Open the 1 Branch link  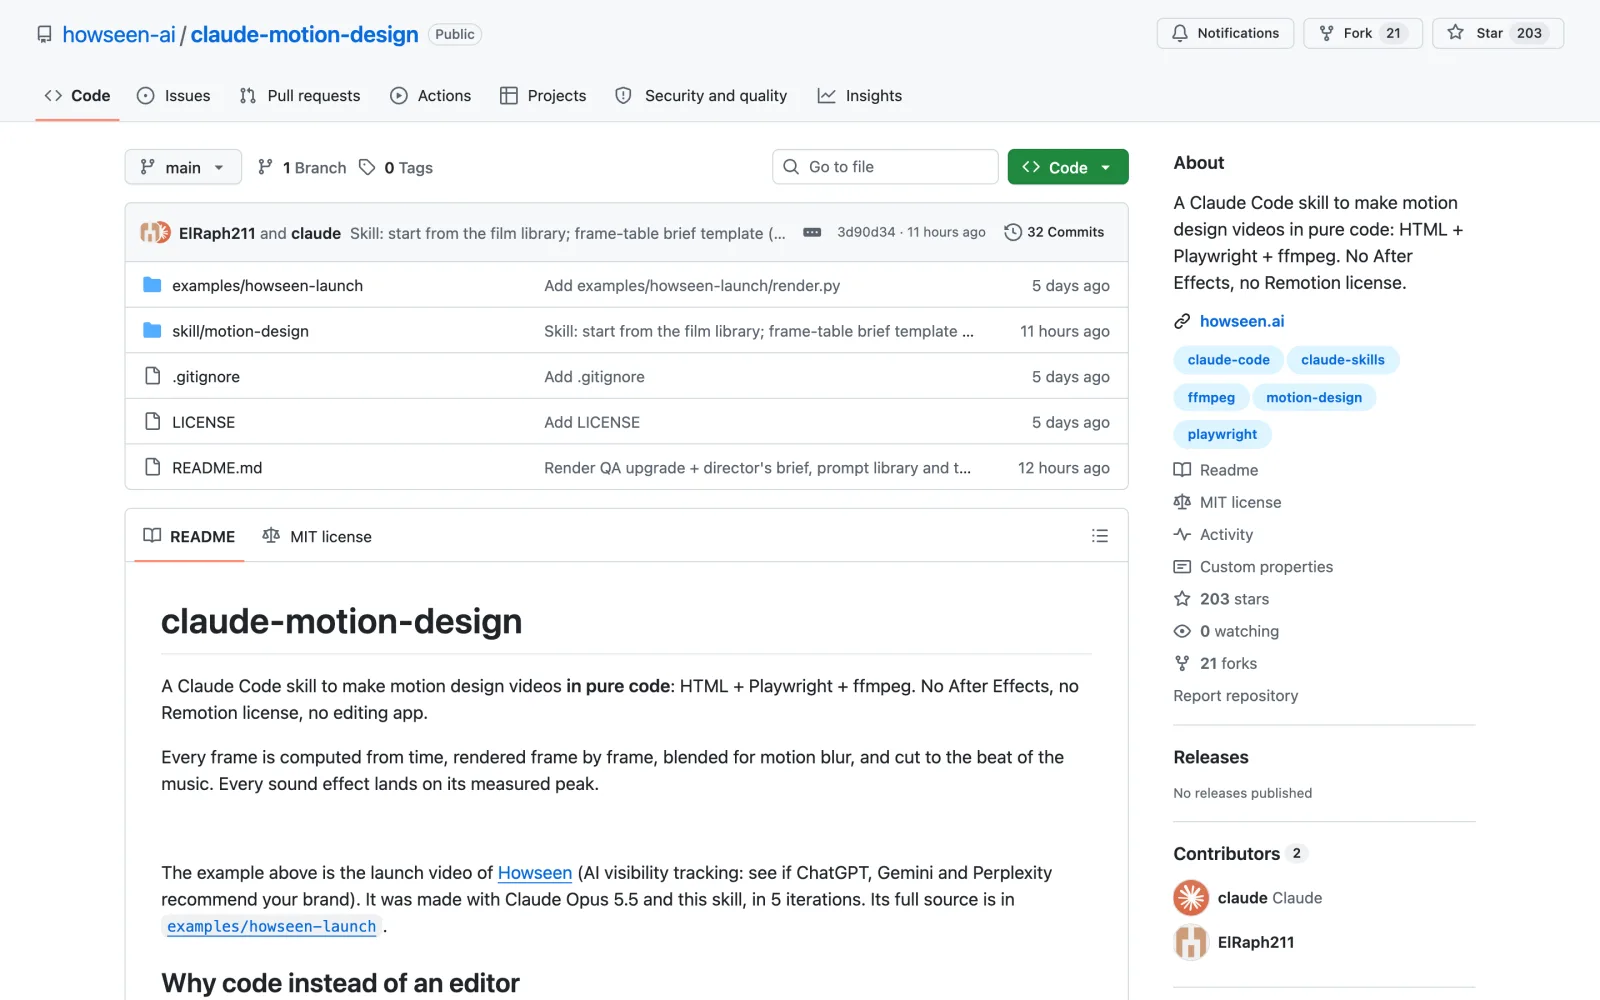coord(302,167)
